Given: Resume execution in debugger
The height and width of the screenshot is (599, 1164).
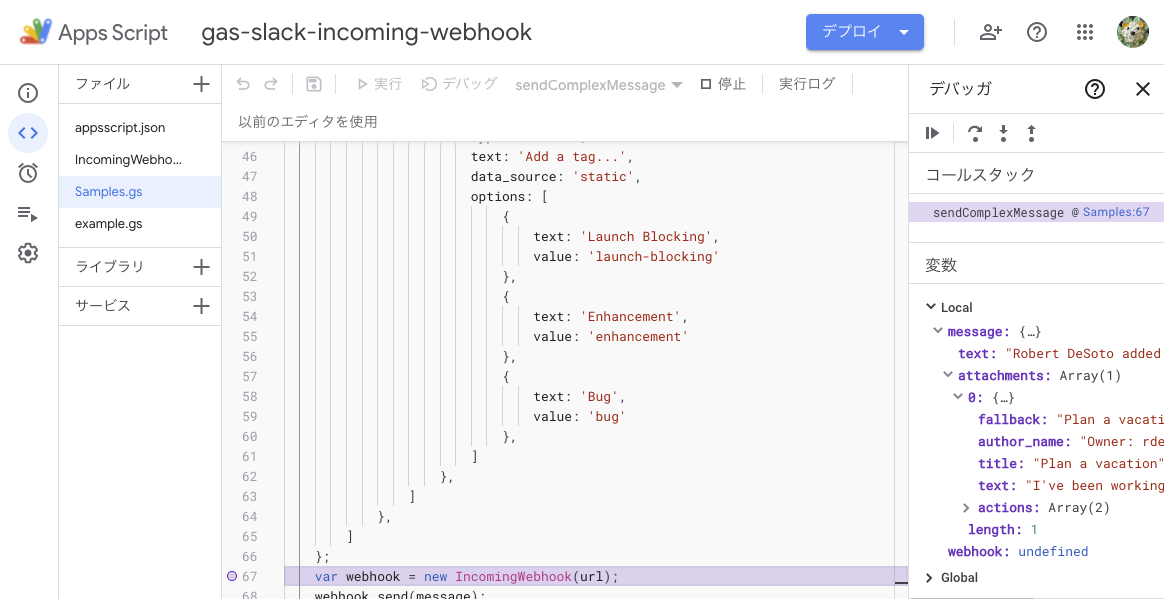Looking at the screenshot, I should pos(932,134).
